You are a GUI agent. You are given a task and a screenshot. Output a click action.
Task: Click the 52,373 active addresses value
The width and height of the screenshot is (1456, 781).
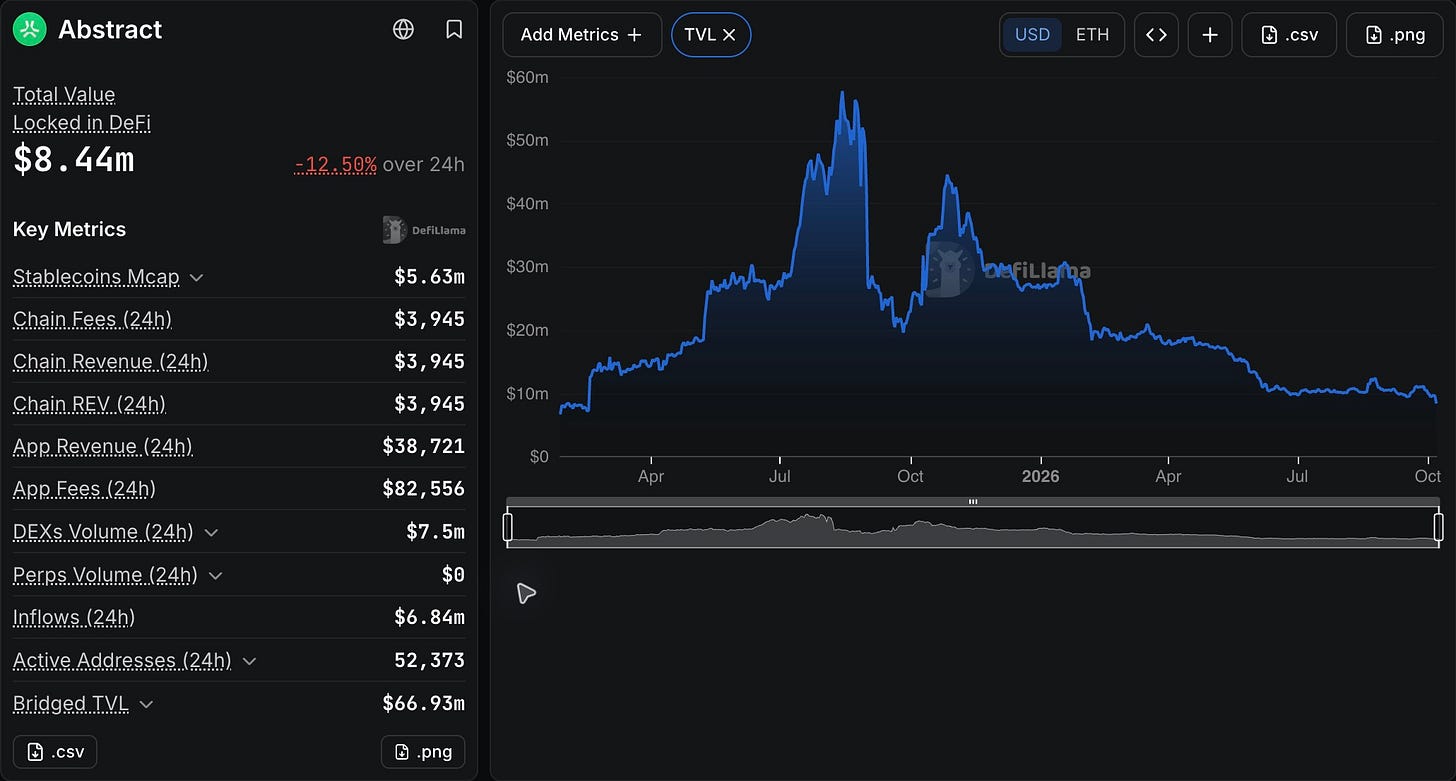point(430,661)
